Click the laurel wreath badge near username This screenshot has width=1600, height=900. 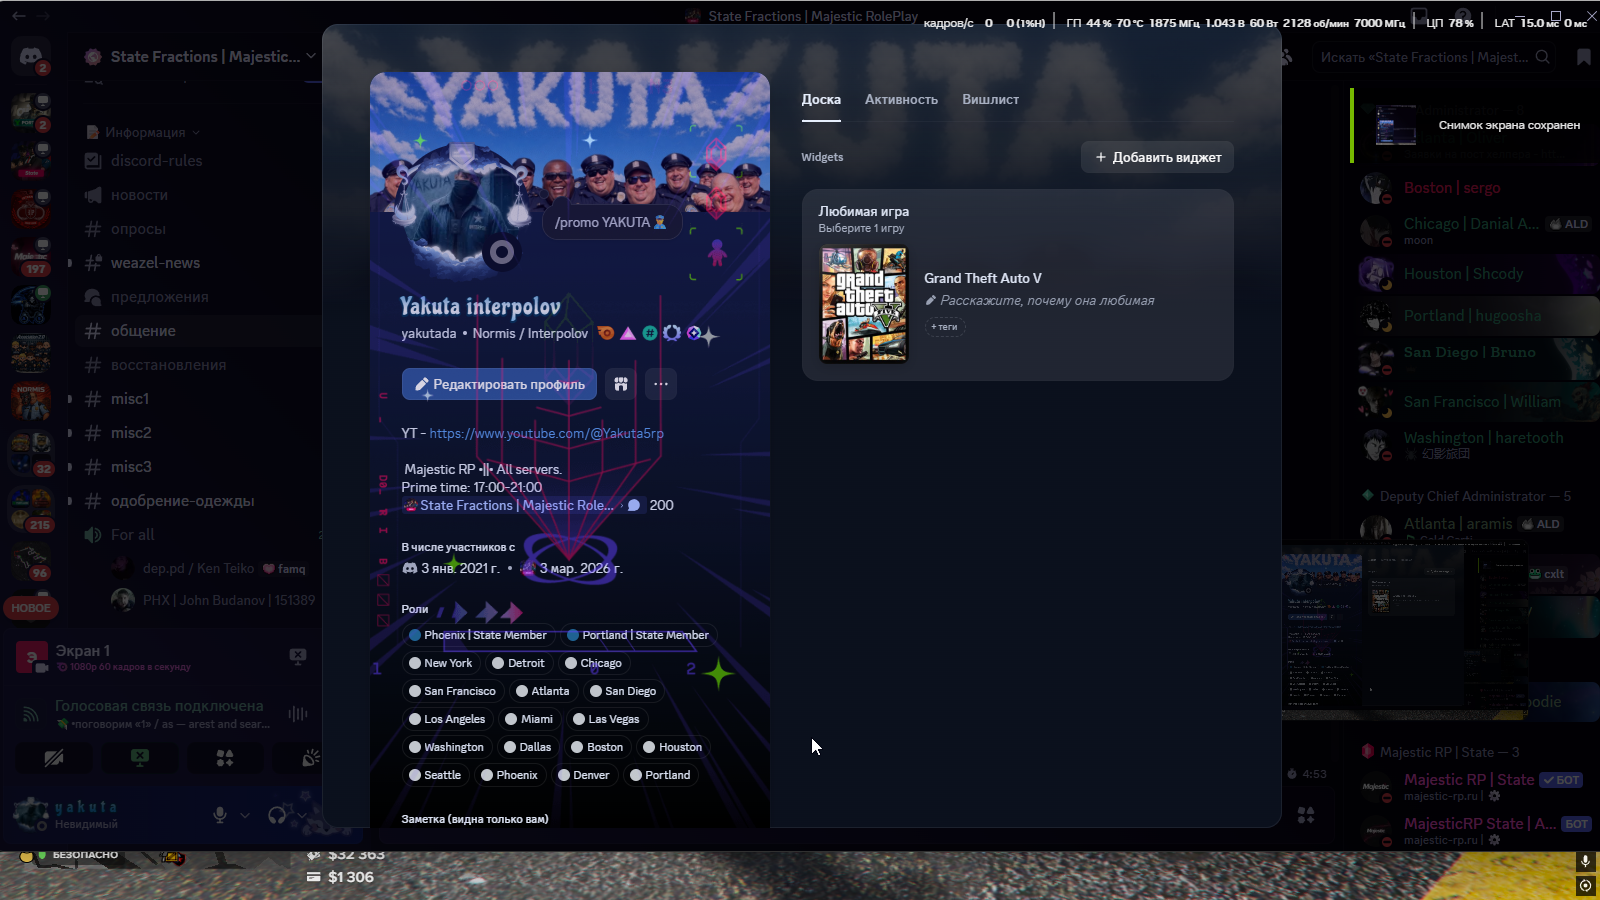pos(672,333)
